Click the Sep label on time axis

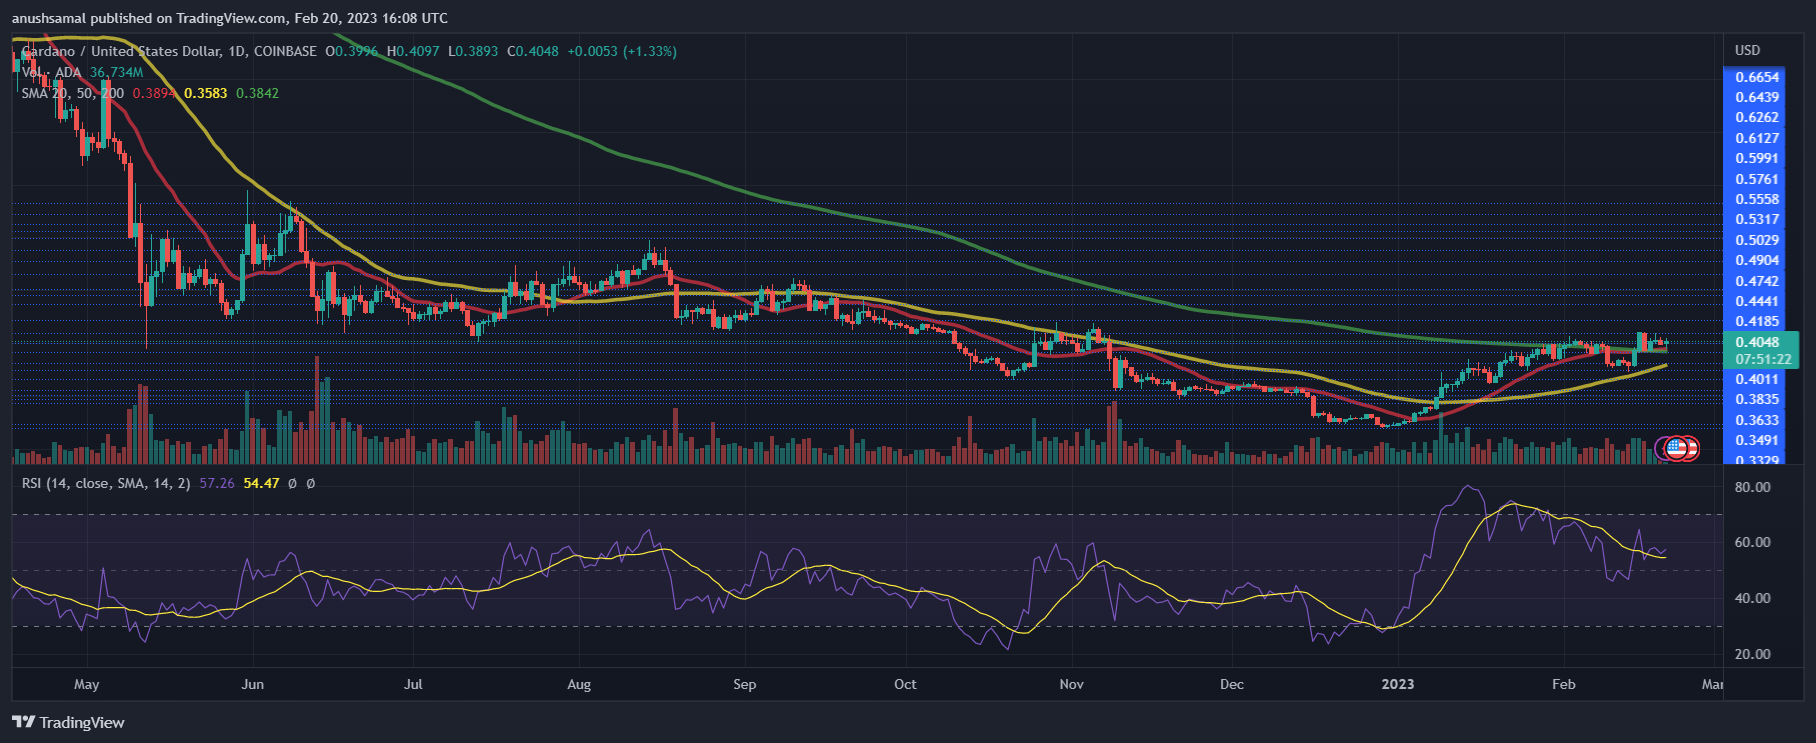745,684
